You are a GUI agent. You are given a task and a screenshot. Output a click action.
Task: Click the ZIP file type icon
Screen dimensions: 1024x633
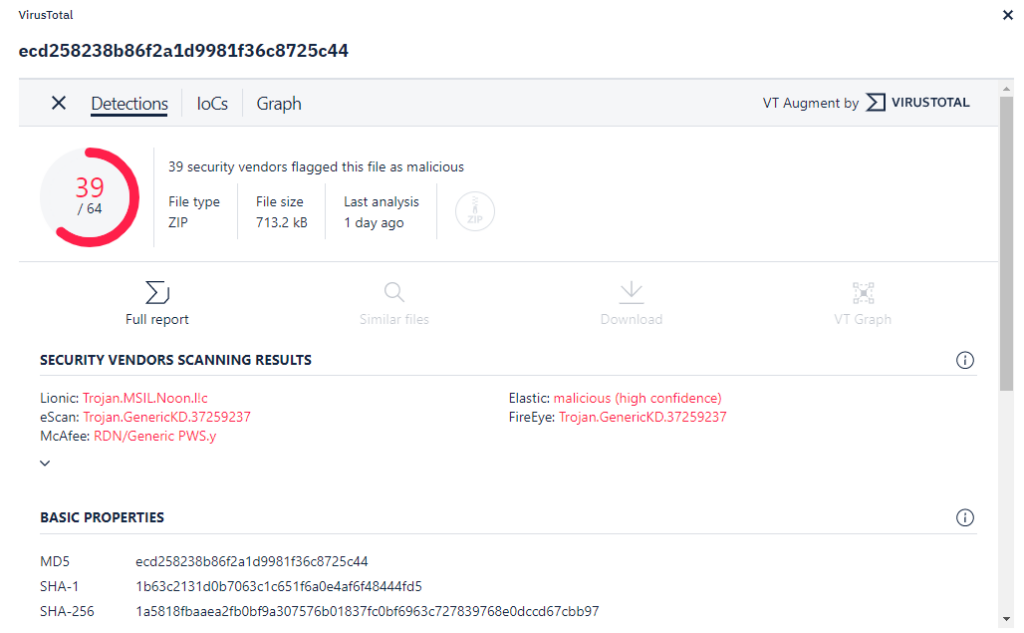(475, 211)
